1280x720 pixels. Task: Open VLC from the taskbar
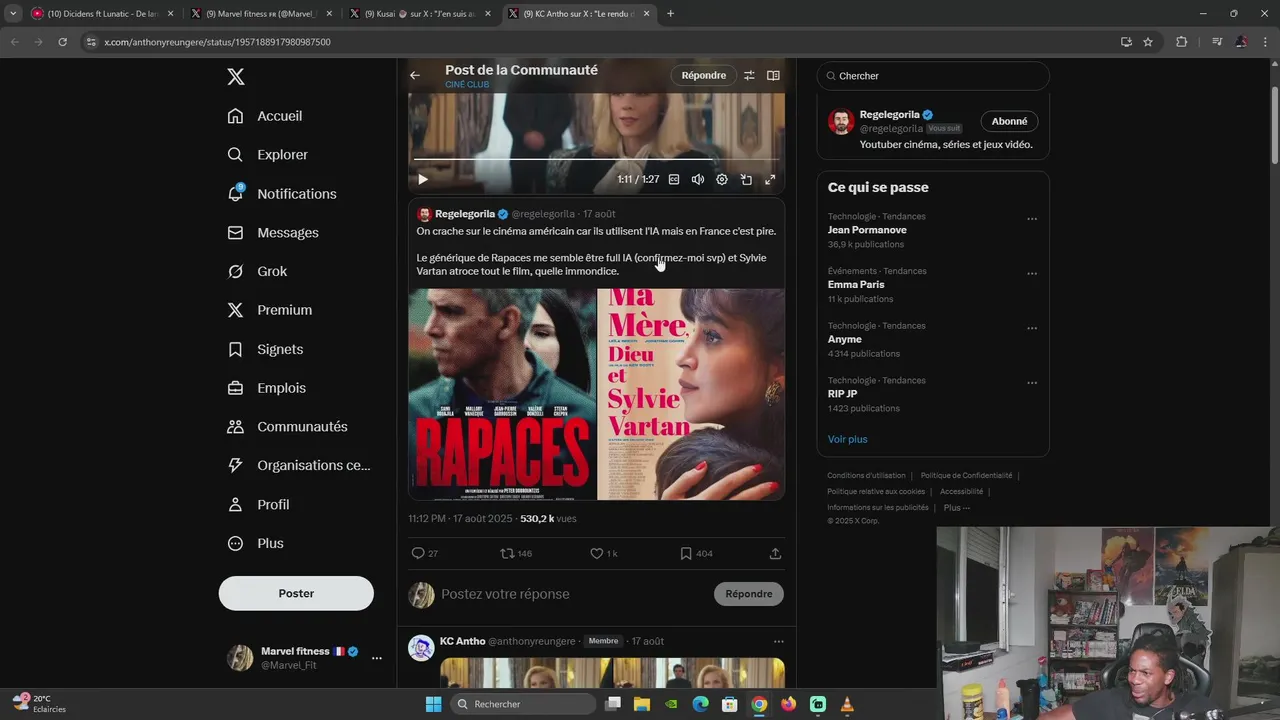coord(847,704)
